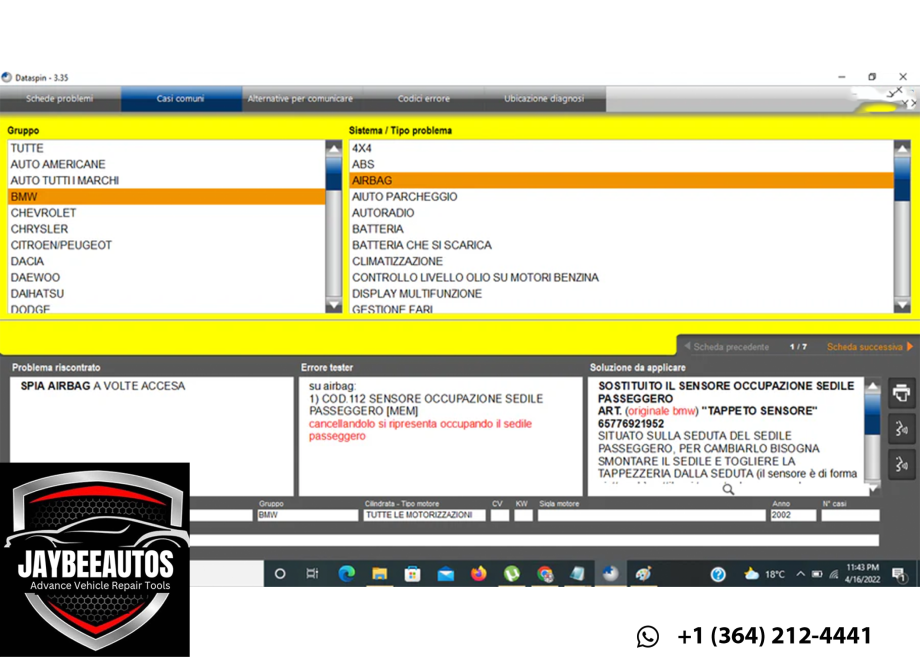This screenshot has height=657, width=920.
Task: Open uTorrent from the taskbar
Action: point(512,574)
